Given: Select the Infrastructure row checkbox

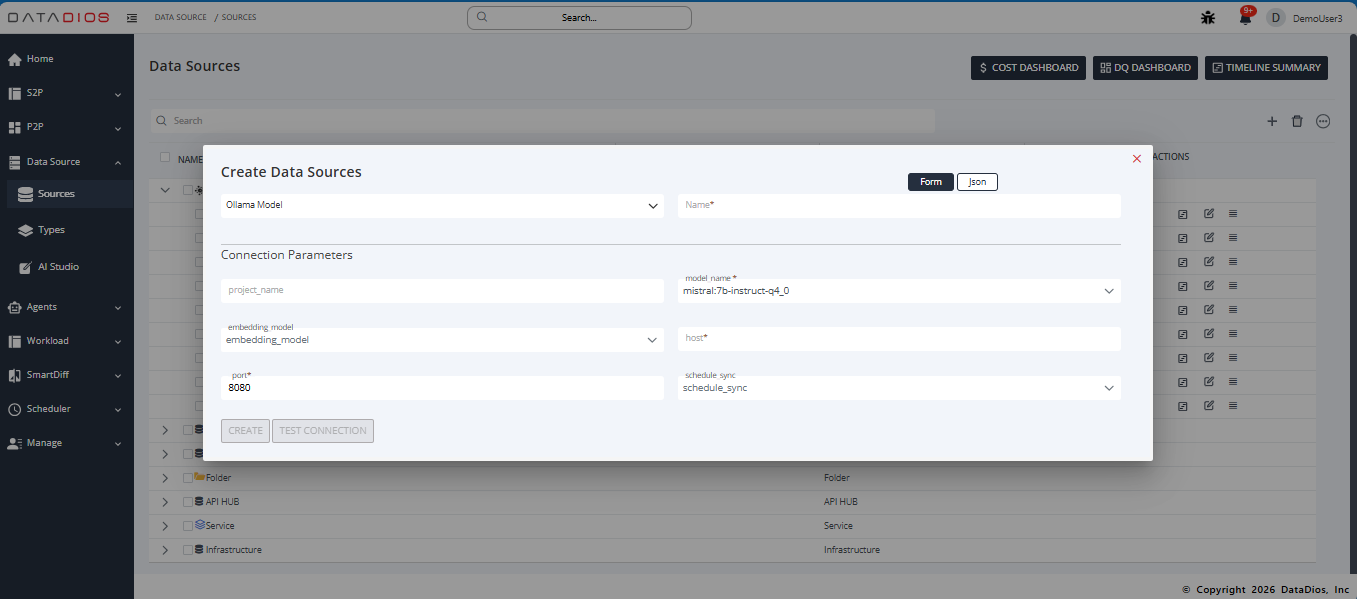Looking at the screenshot, I should click(x=188, y=550).
